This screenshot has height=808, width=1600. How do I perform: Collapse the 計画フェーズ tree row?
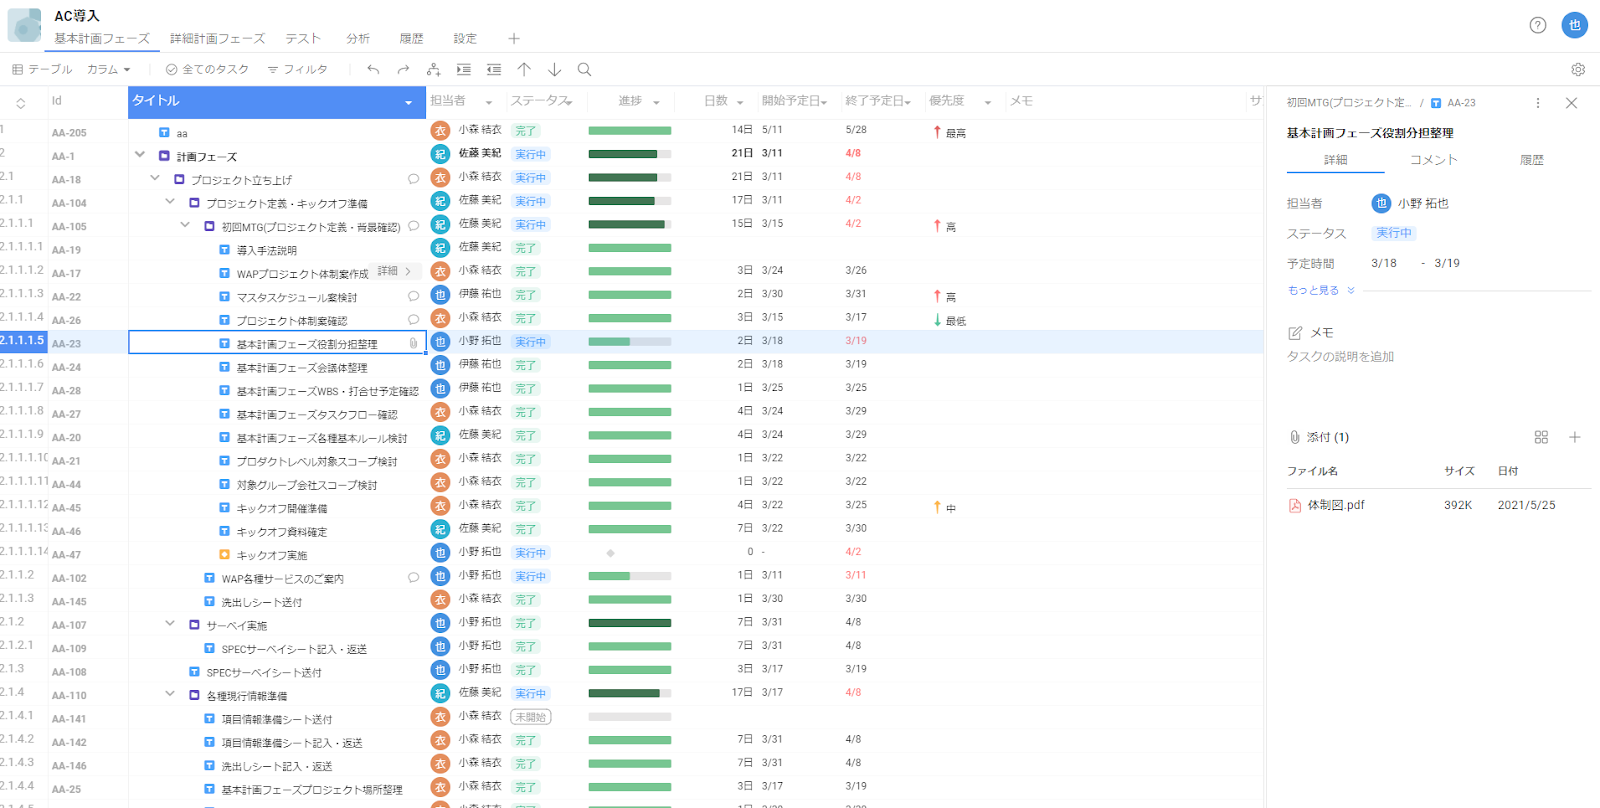pyautogui.click(x=140, y=155)
